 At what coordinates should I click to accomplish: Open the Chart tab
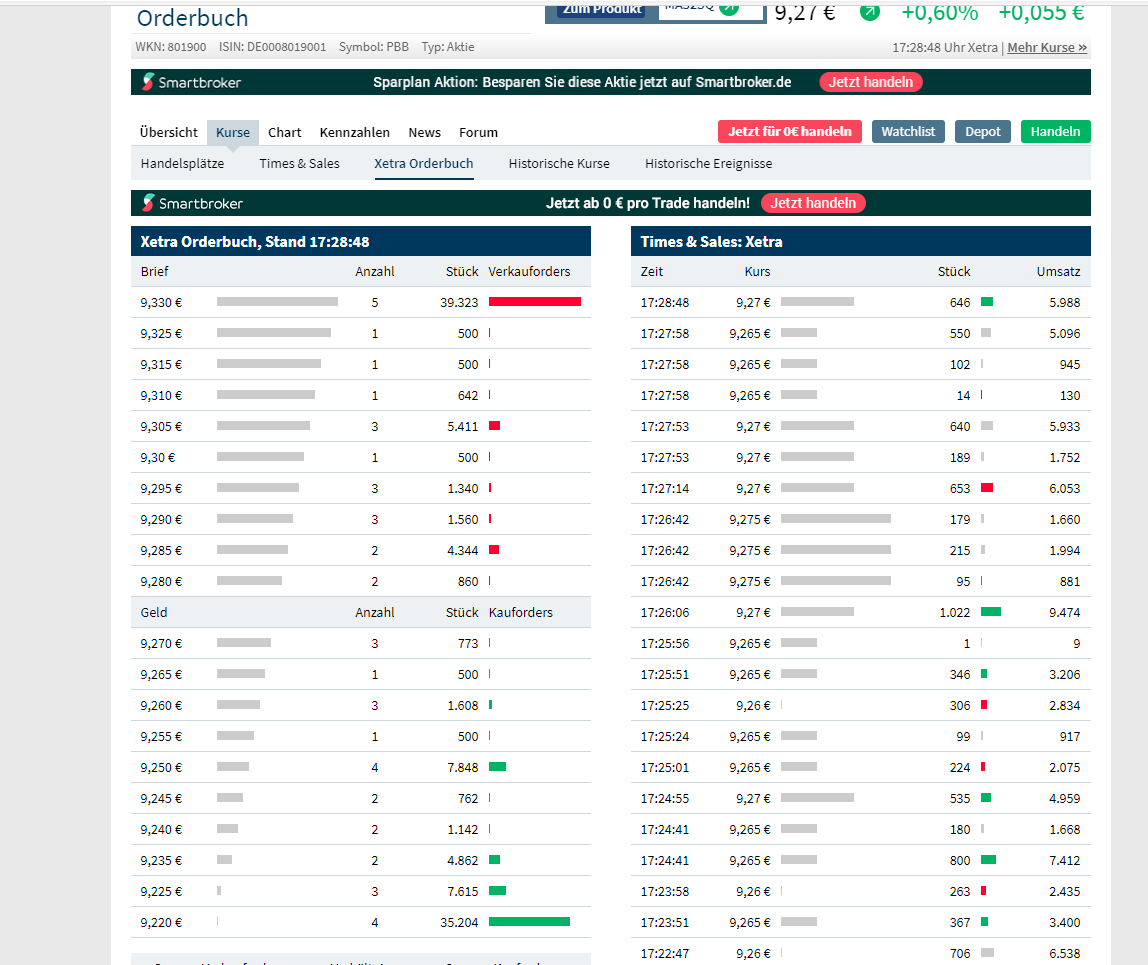[x=284, y=132]
